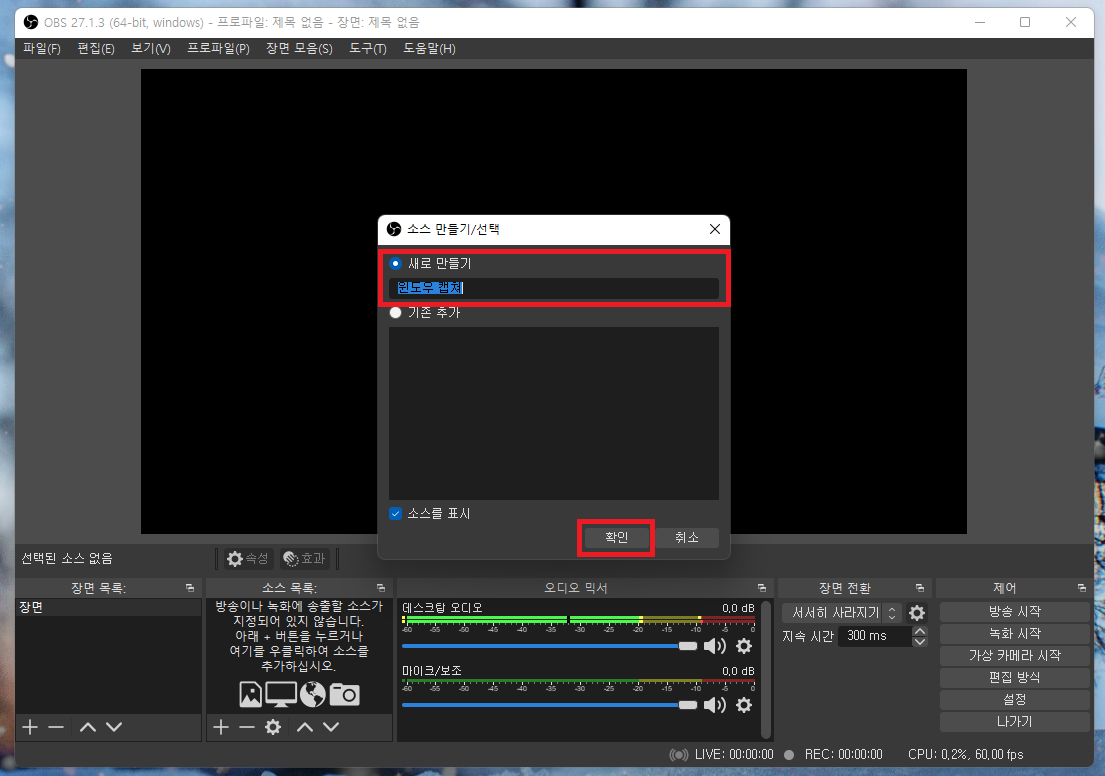
Task: Open the 보기(V) menu
Action: (x=151, y=49)
